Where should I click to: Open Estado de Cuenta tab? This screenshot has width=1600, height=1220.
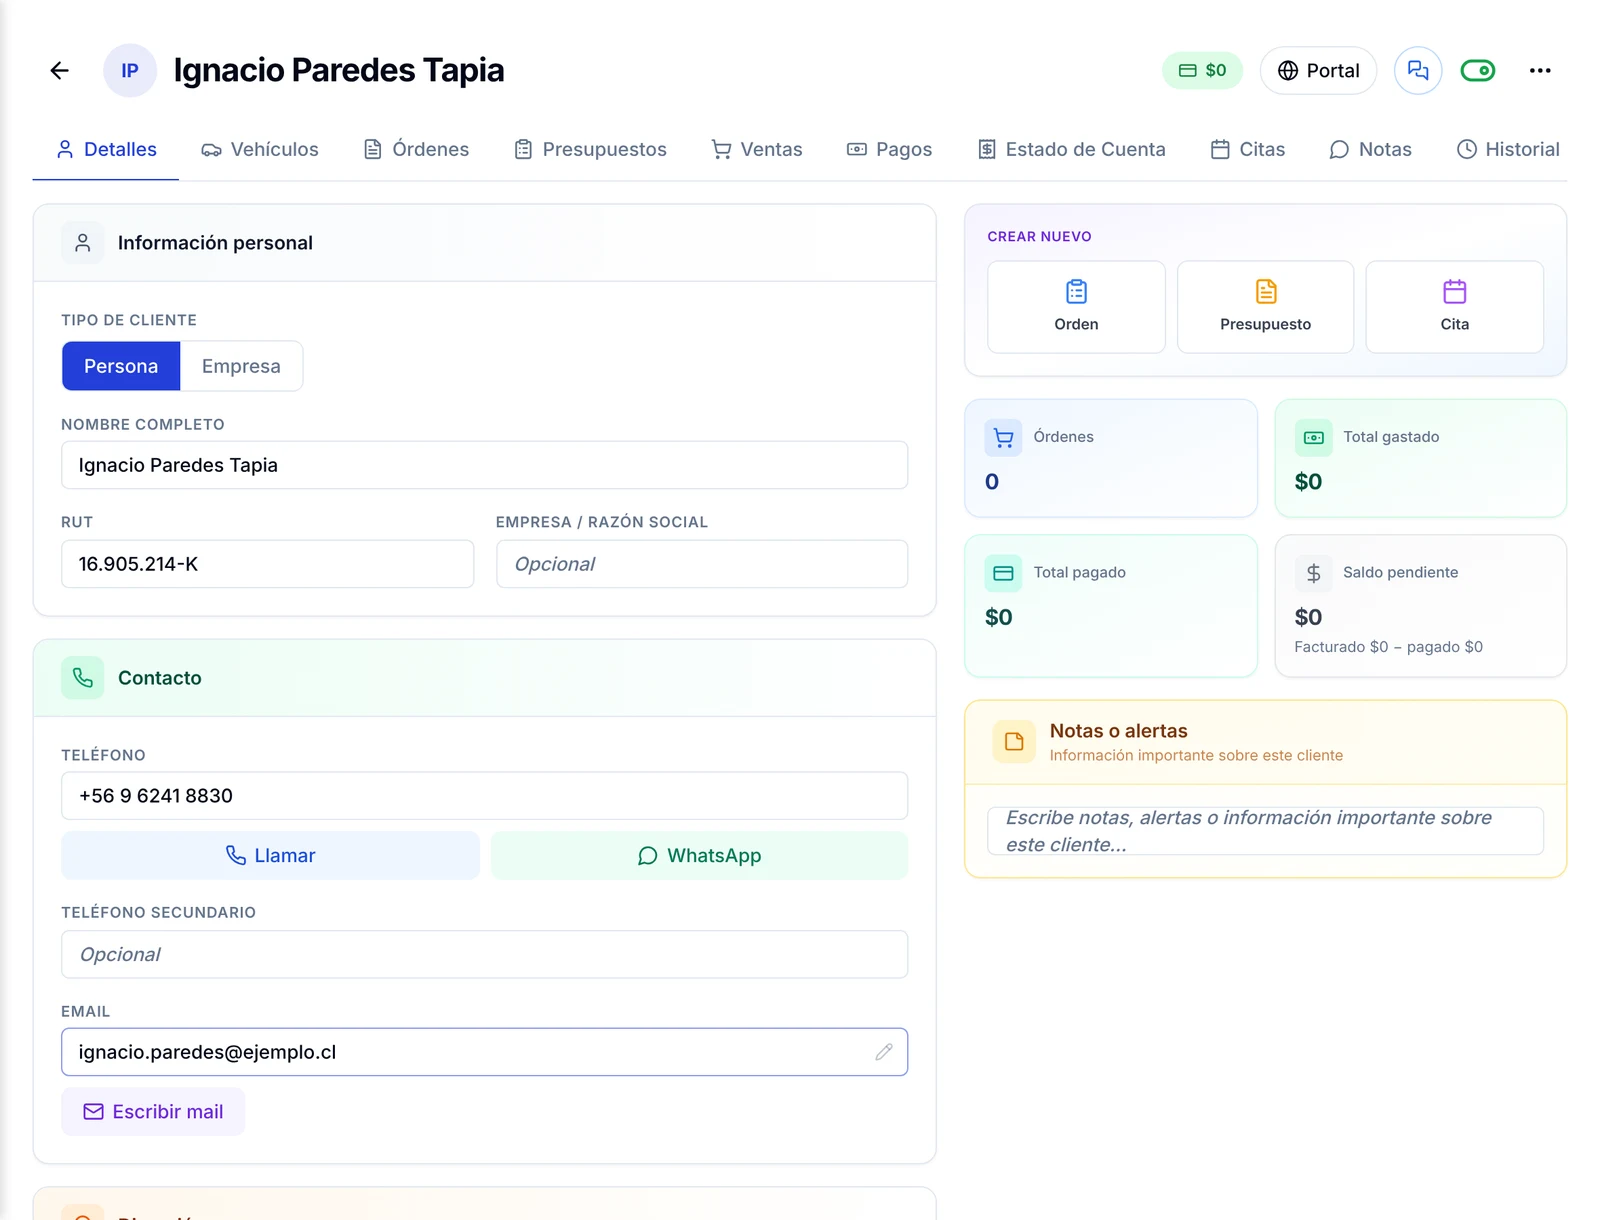pyautogui.click(x=1071, y=149)
